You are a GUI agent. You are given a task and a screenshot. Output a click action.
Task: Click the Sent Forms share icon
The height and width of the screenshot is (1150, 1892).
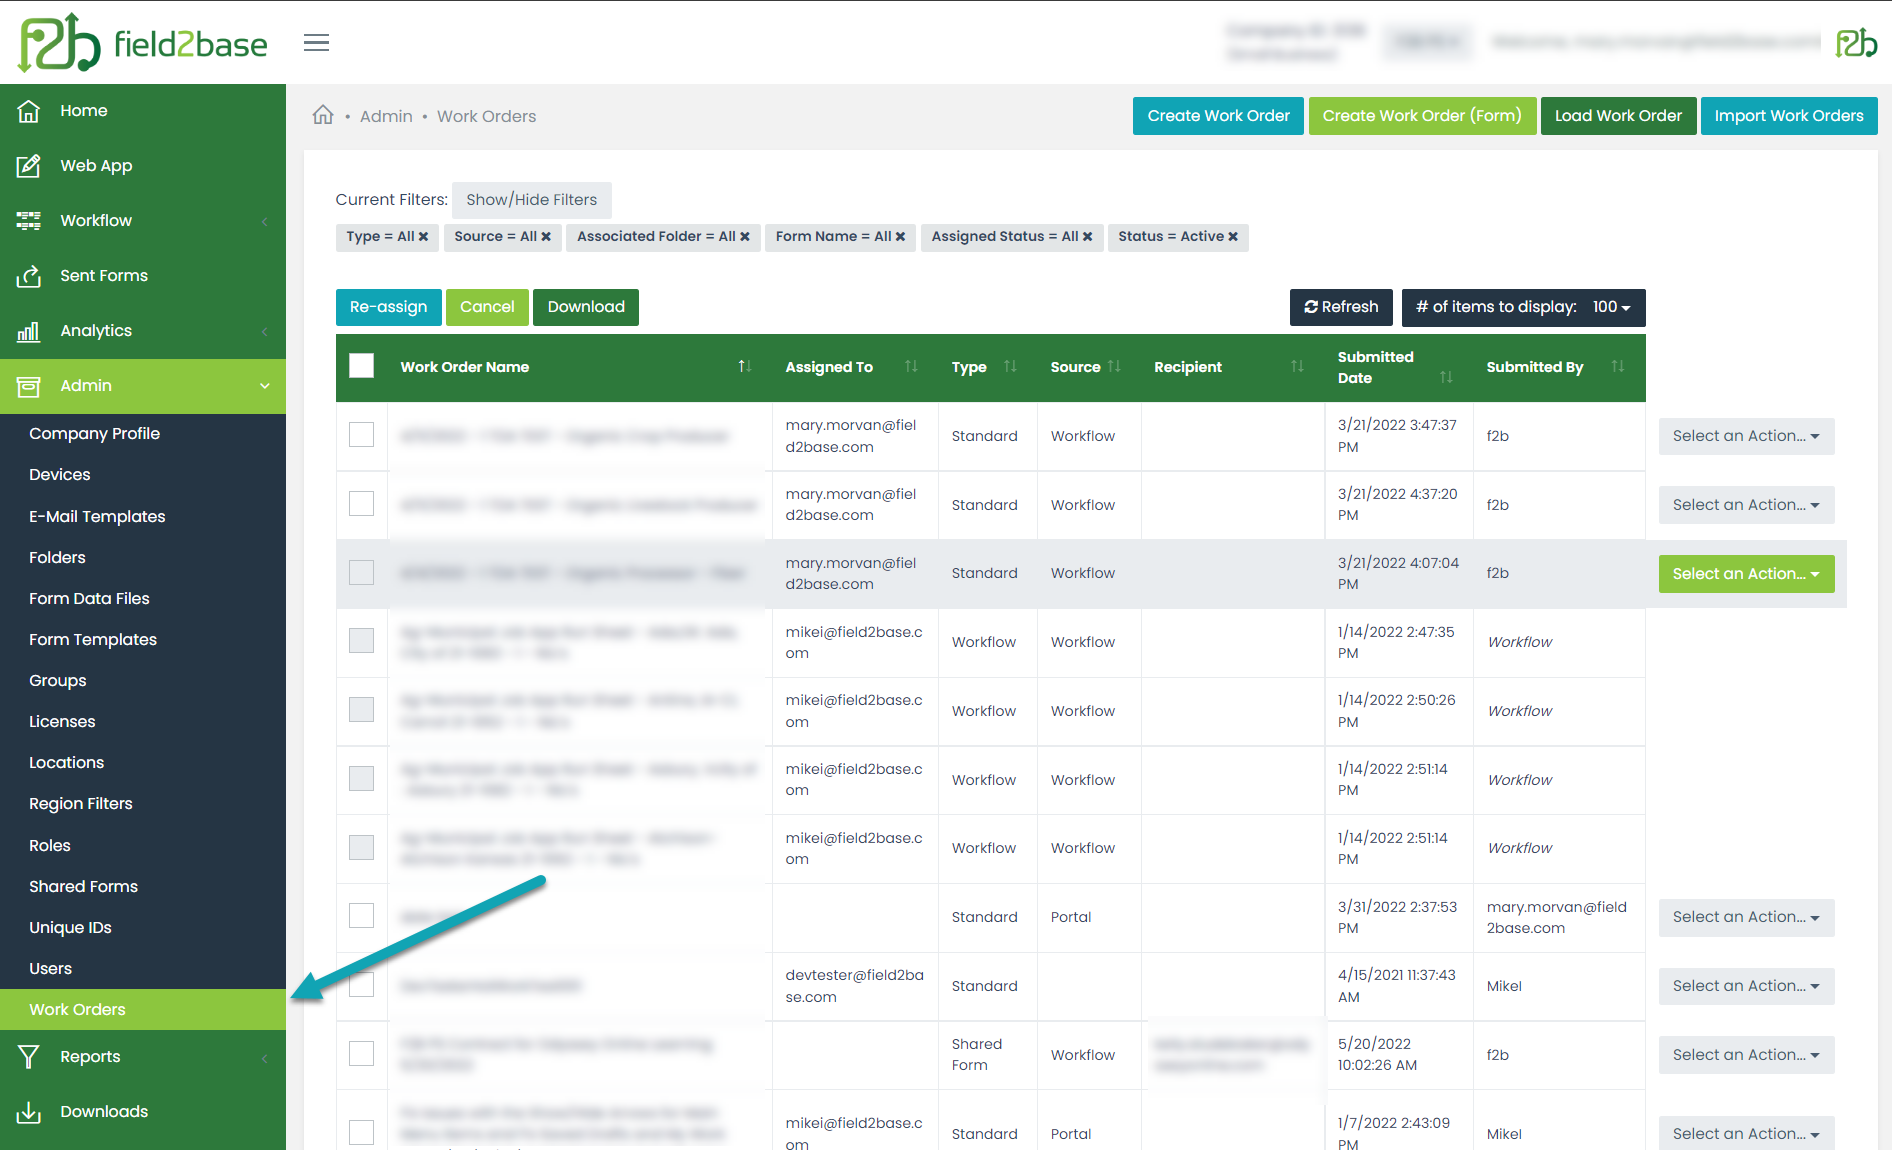click(29, 276)
